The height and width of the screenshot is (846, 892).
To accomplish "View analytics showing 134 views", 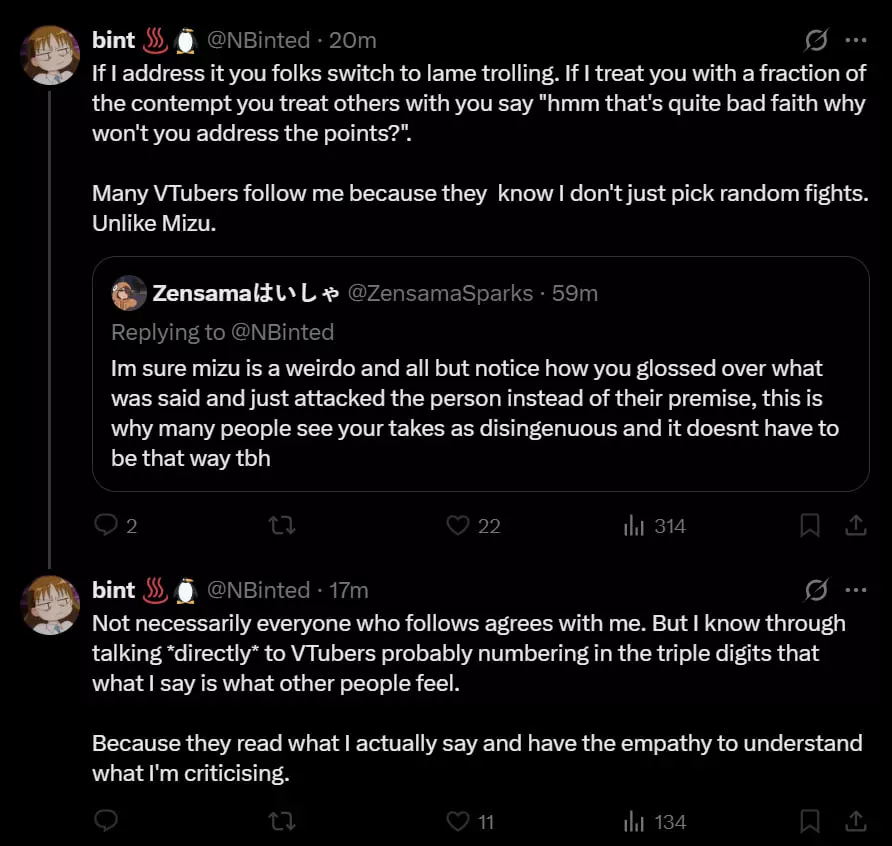I will [634, 821].
